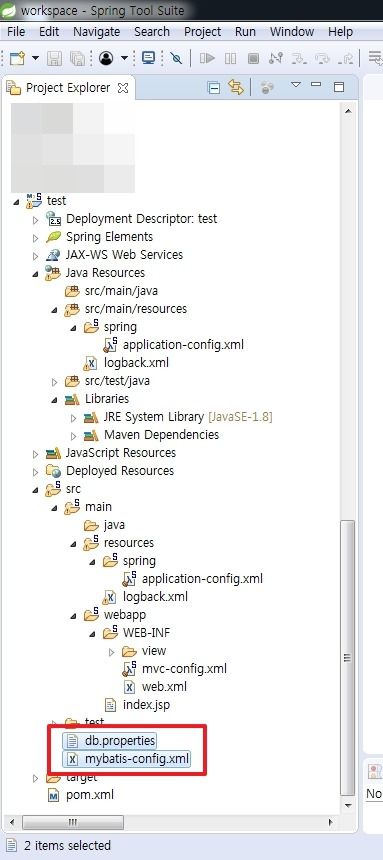Click the Skip All Breakpoints icon

(176, 58)
